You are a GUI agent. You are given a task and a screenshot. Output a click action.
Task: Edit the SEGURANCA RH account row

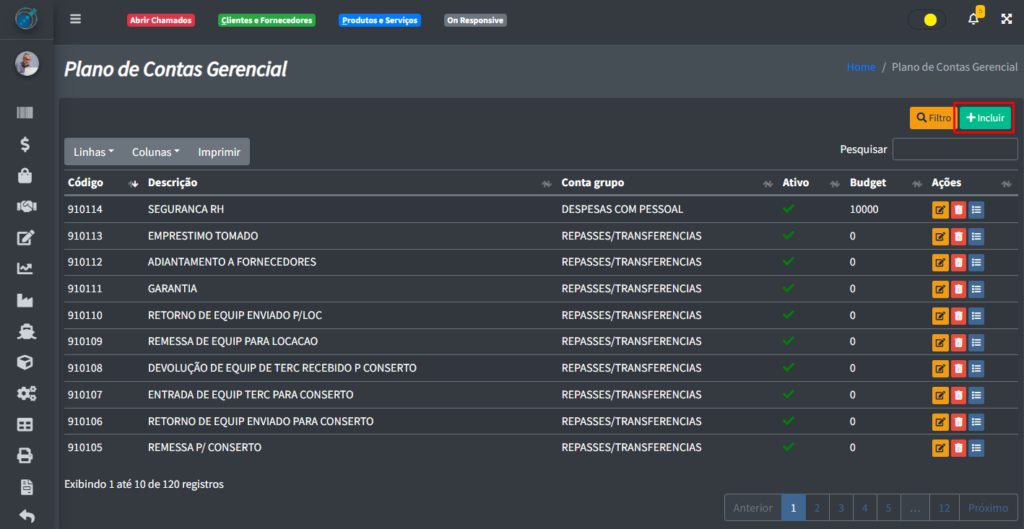pos(940,210)
